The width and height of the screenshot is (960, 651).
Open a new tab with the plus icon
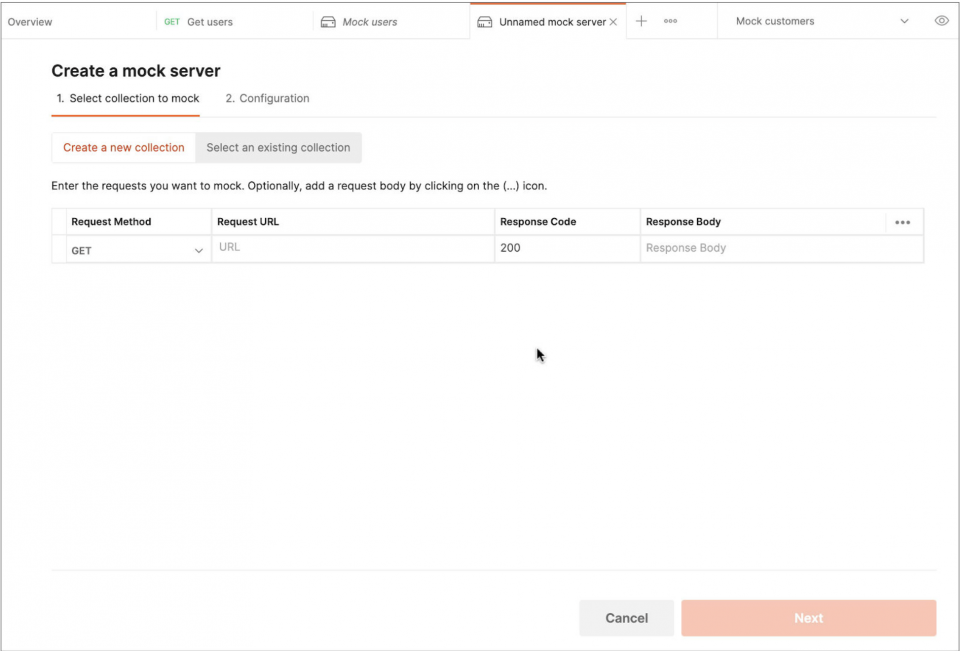pyautogui.click(x=641, y=20)
